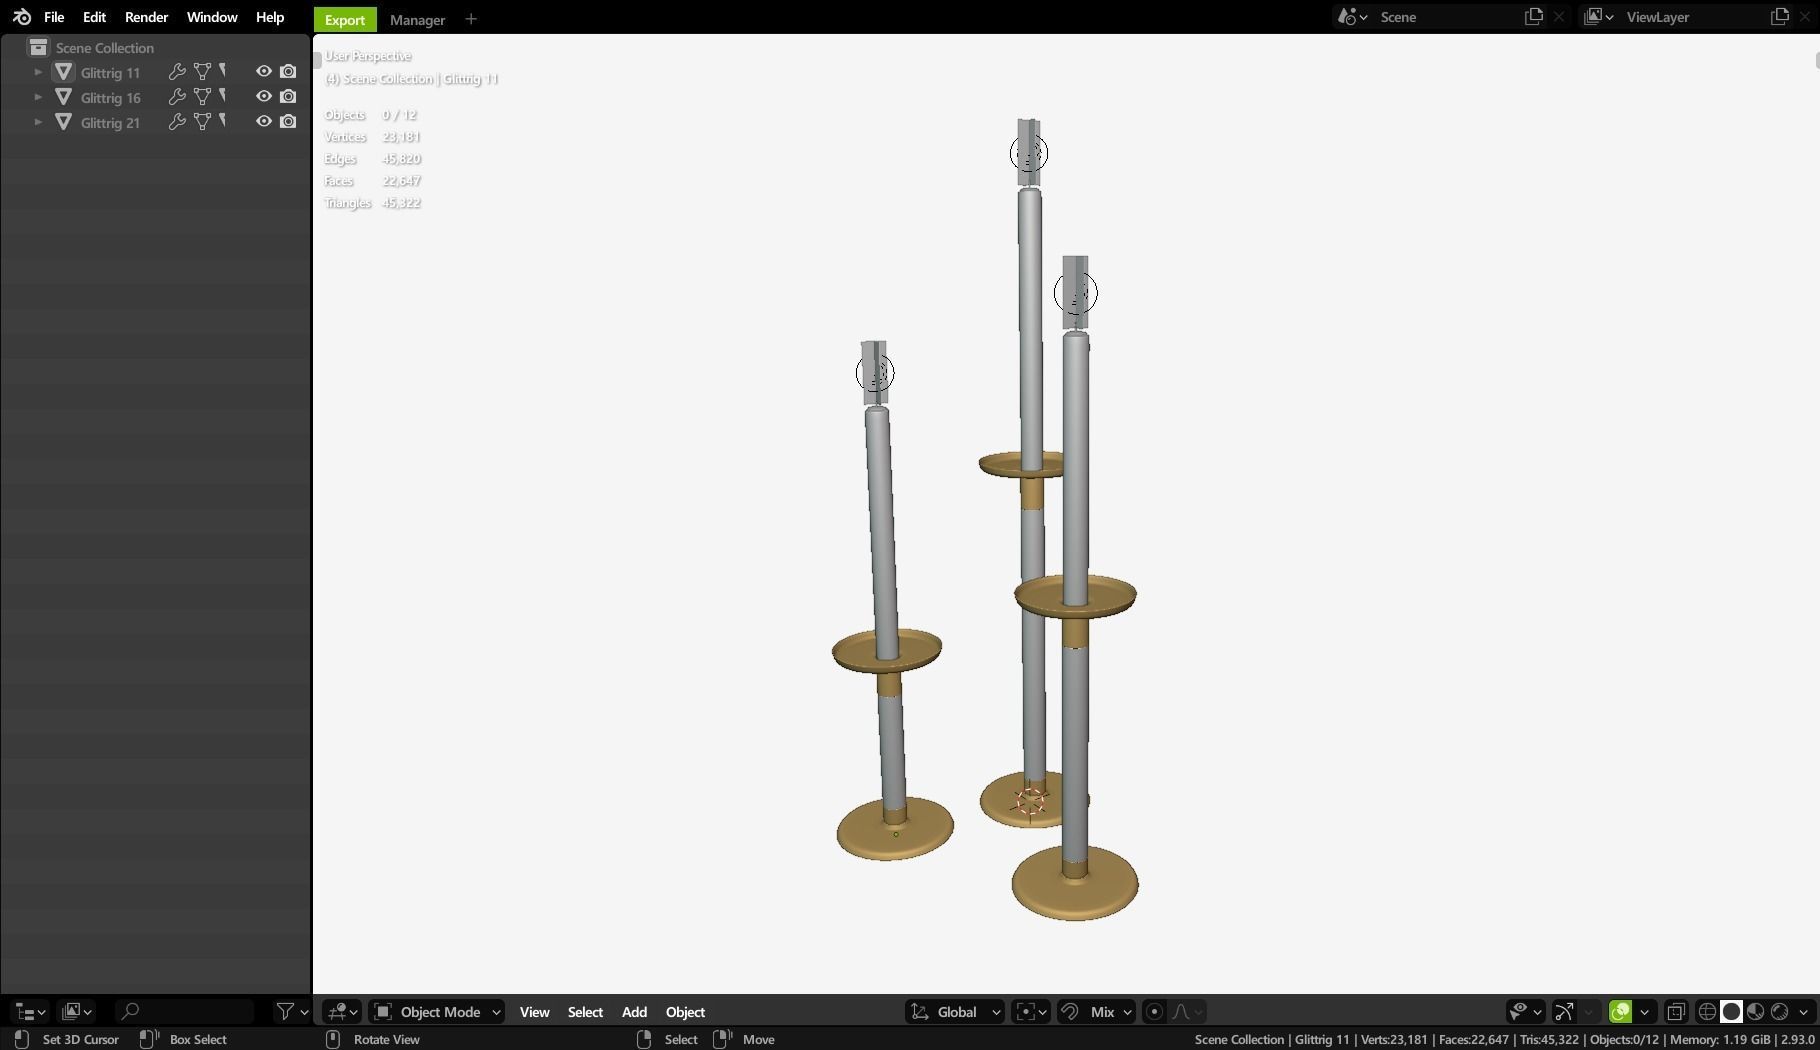Viewport: 1820px width, 1050px height.
Task: Switch to the Manager workspace tab
Action: (417, 19)
